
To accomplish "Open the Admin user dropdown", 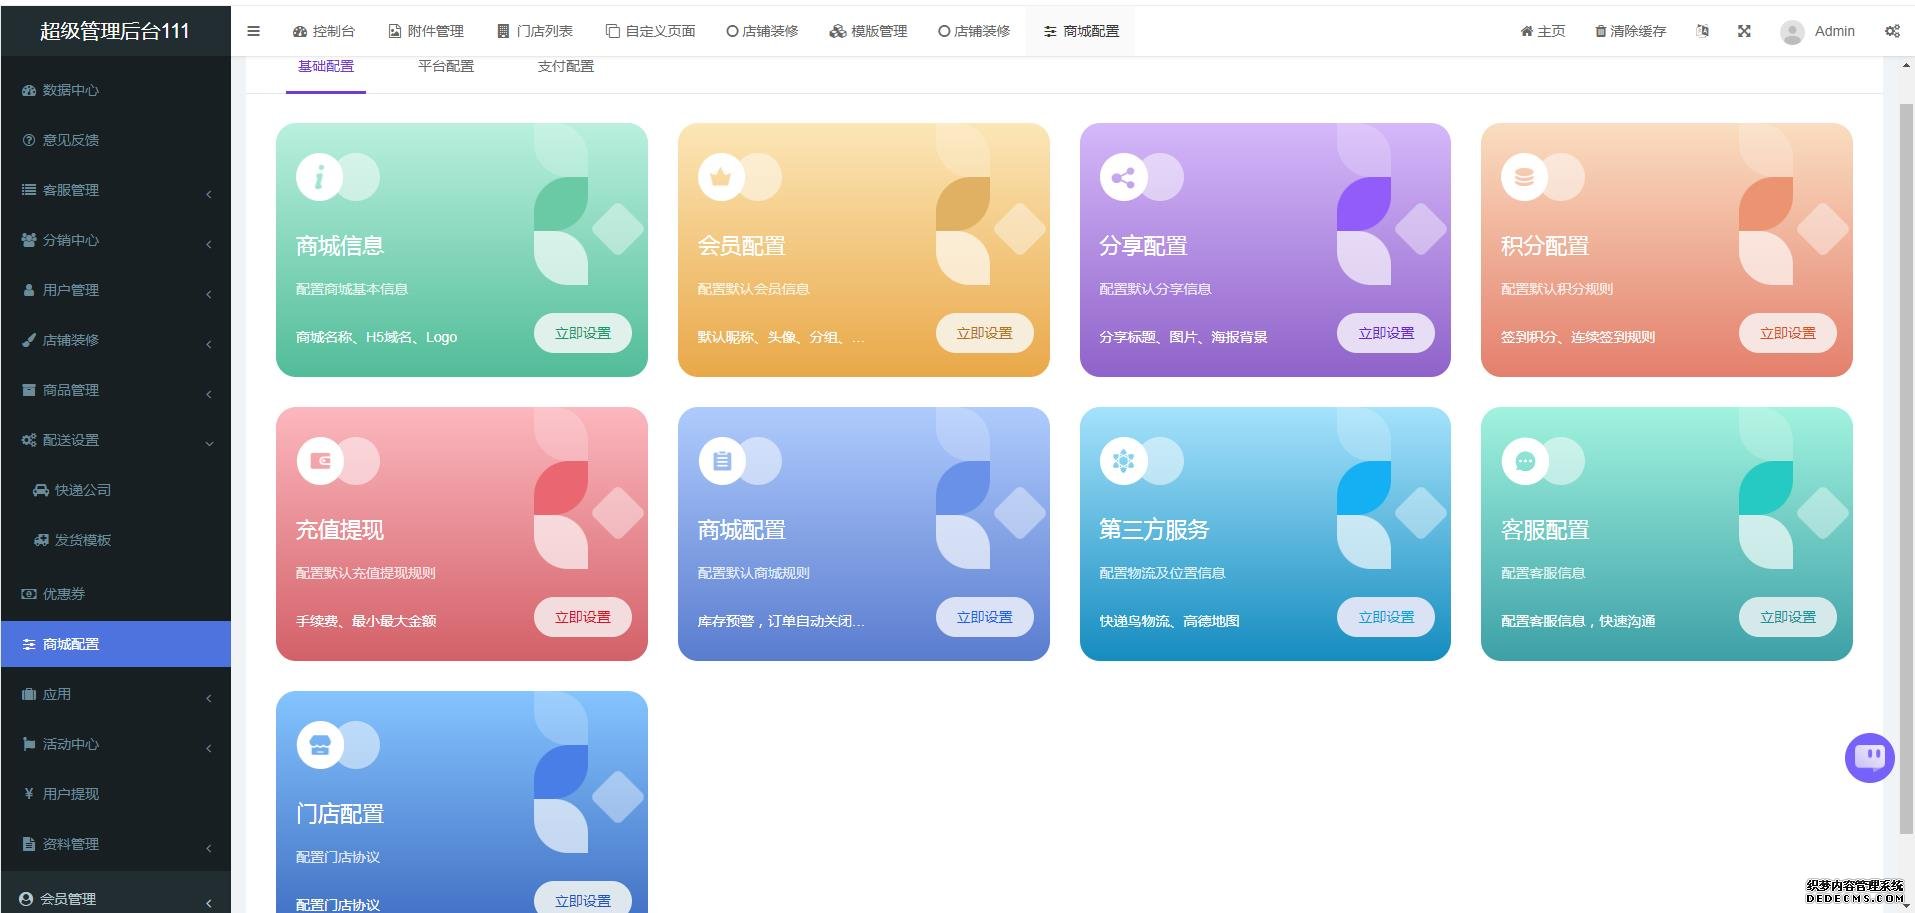I will pos(1818,31).
